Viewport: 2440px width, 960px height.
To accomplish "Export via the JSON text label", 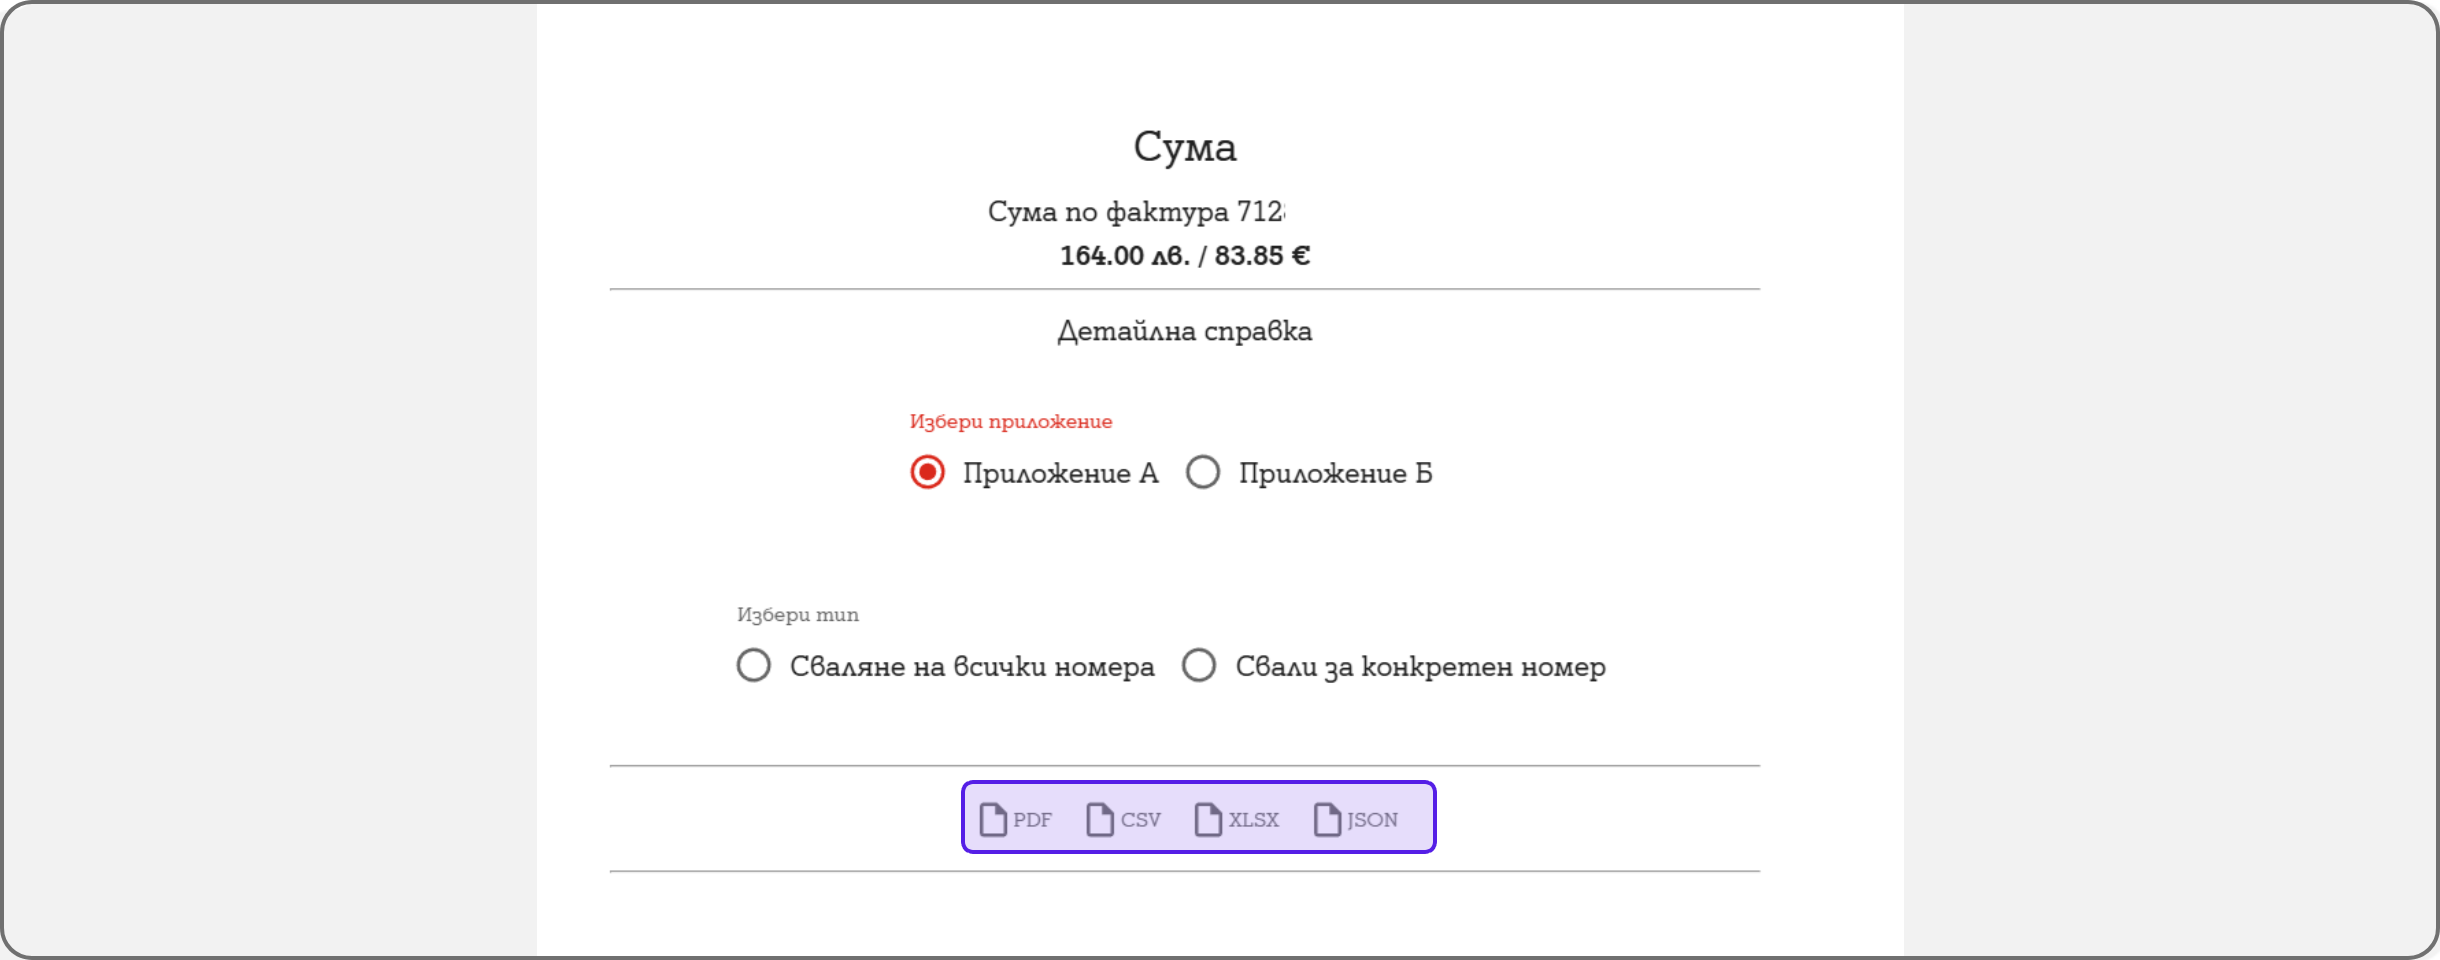I will 1373,820.
